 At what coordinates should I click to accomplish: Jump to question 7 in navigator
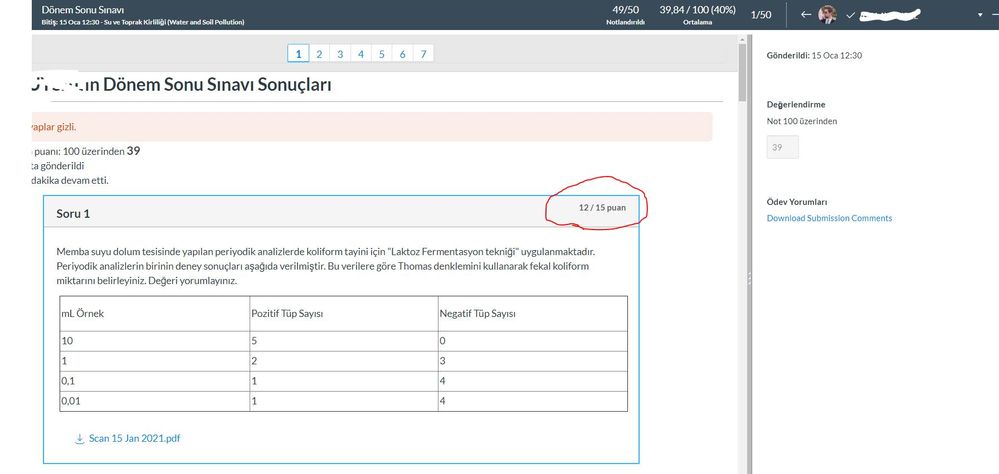[424, 54]
